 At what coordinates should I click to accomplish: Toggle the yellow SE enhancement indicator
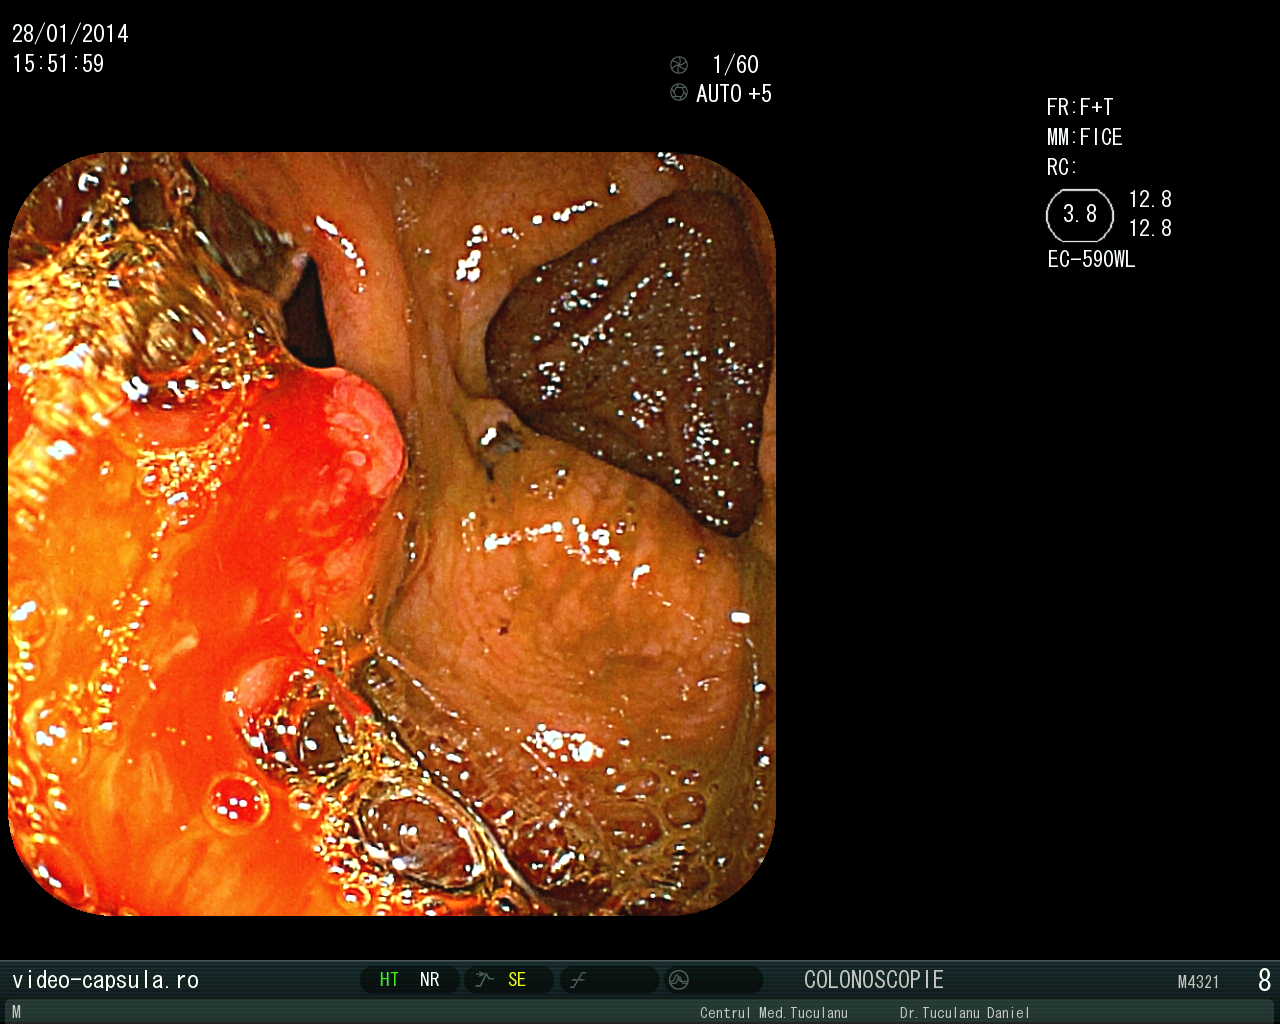(516, 980)
